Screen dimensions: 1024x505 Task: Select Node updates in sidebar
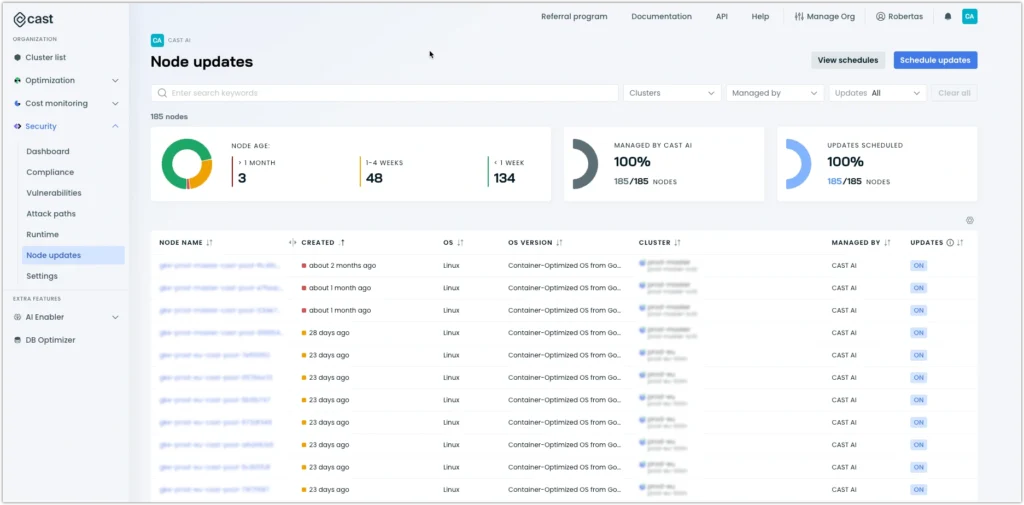73,255
